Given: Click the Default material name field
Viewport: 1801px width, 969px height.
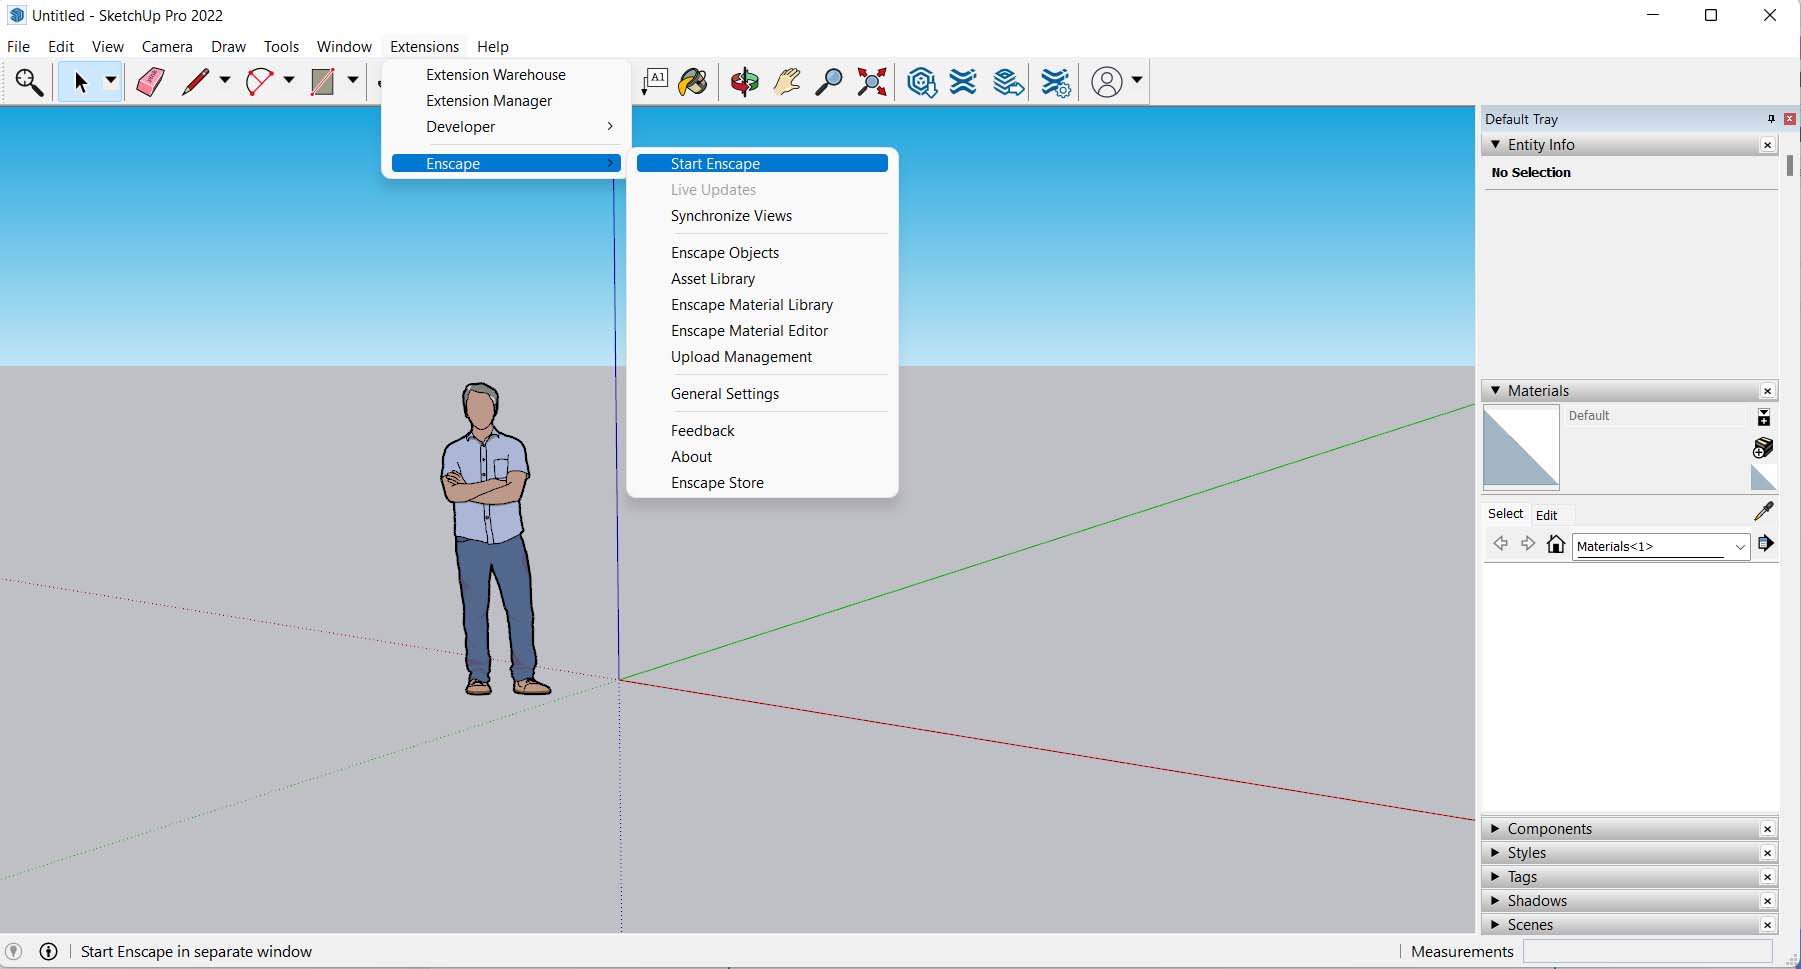Looking at the screenshot, I should coord(1655,416).
